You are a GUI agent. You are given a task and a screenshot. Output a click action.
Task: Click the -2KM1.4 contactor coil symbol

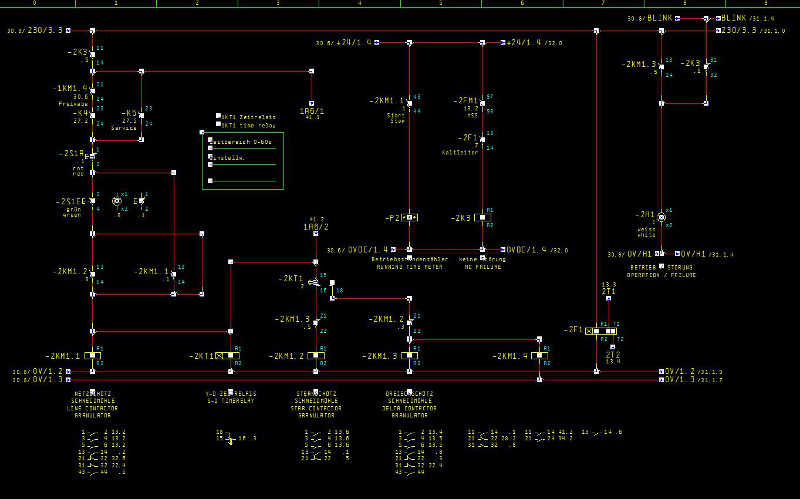pyautogui.click(x=539, y=355)
